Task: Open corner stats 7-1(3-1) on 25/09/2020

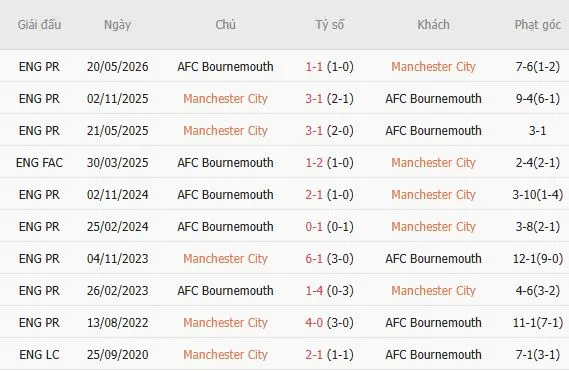Action: [538, 354]
